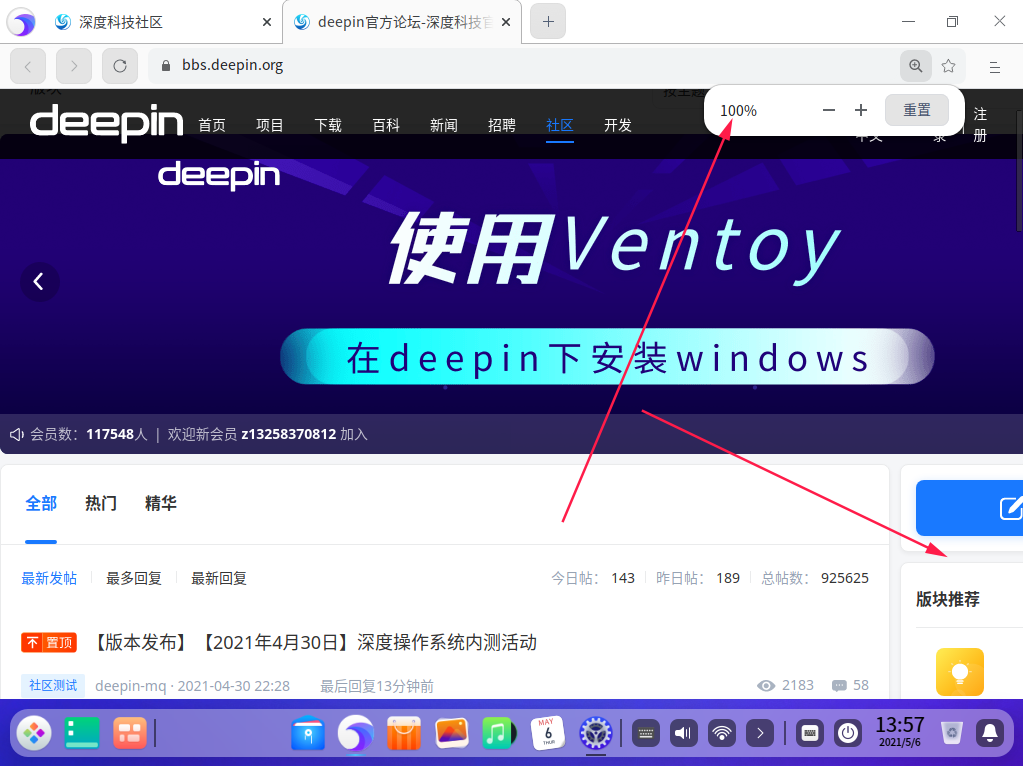Open a new tab with plus button

click(x=548, y=22)
